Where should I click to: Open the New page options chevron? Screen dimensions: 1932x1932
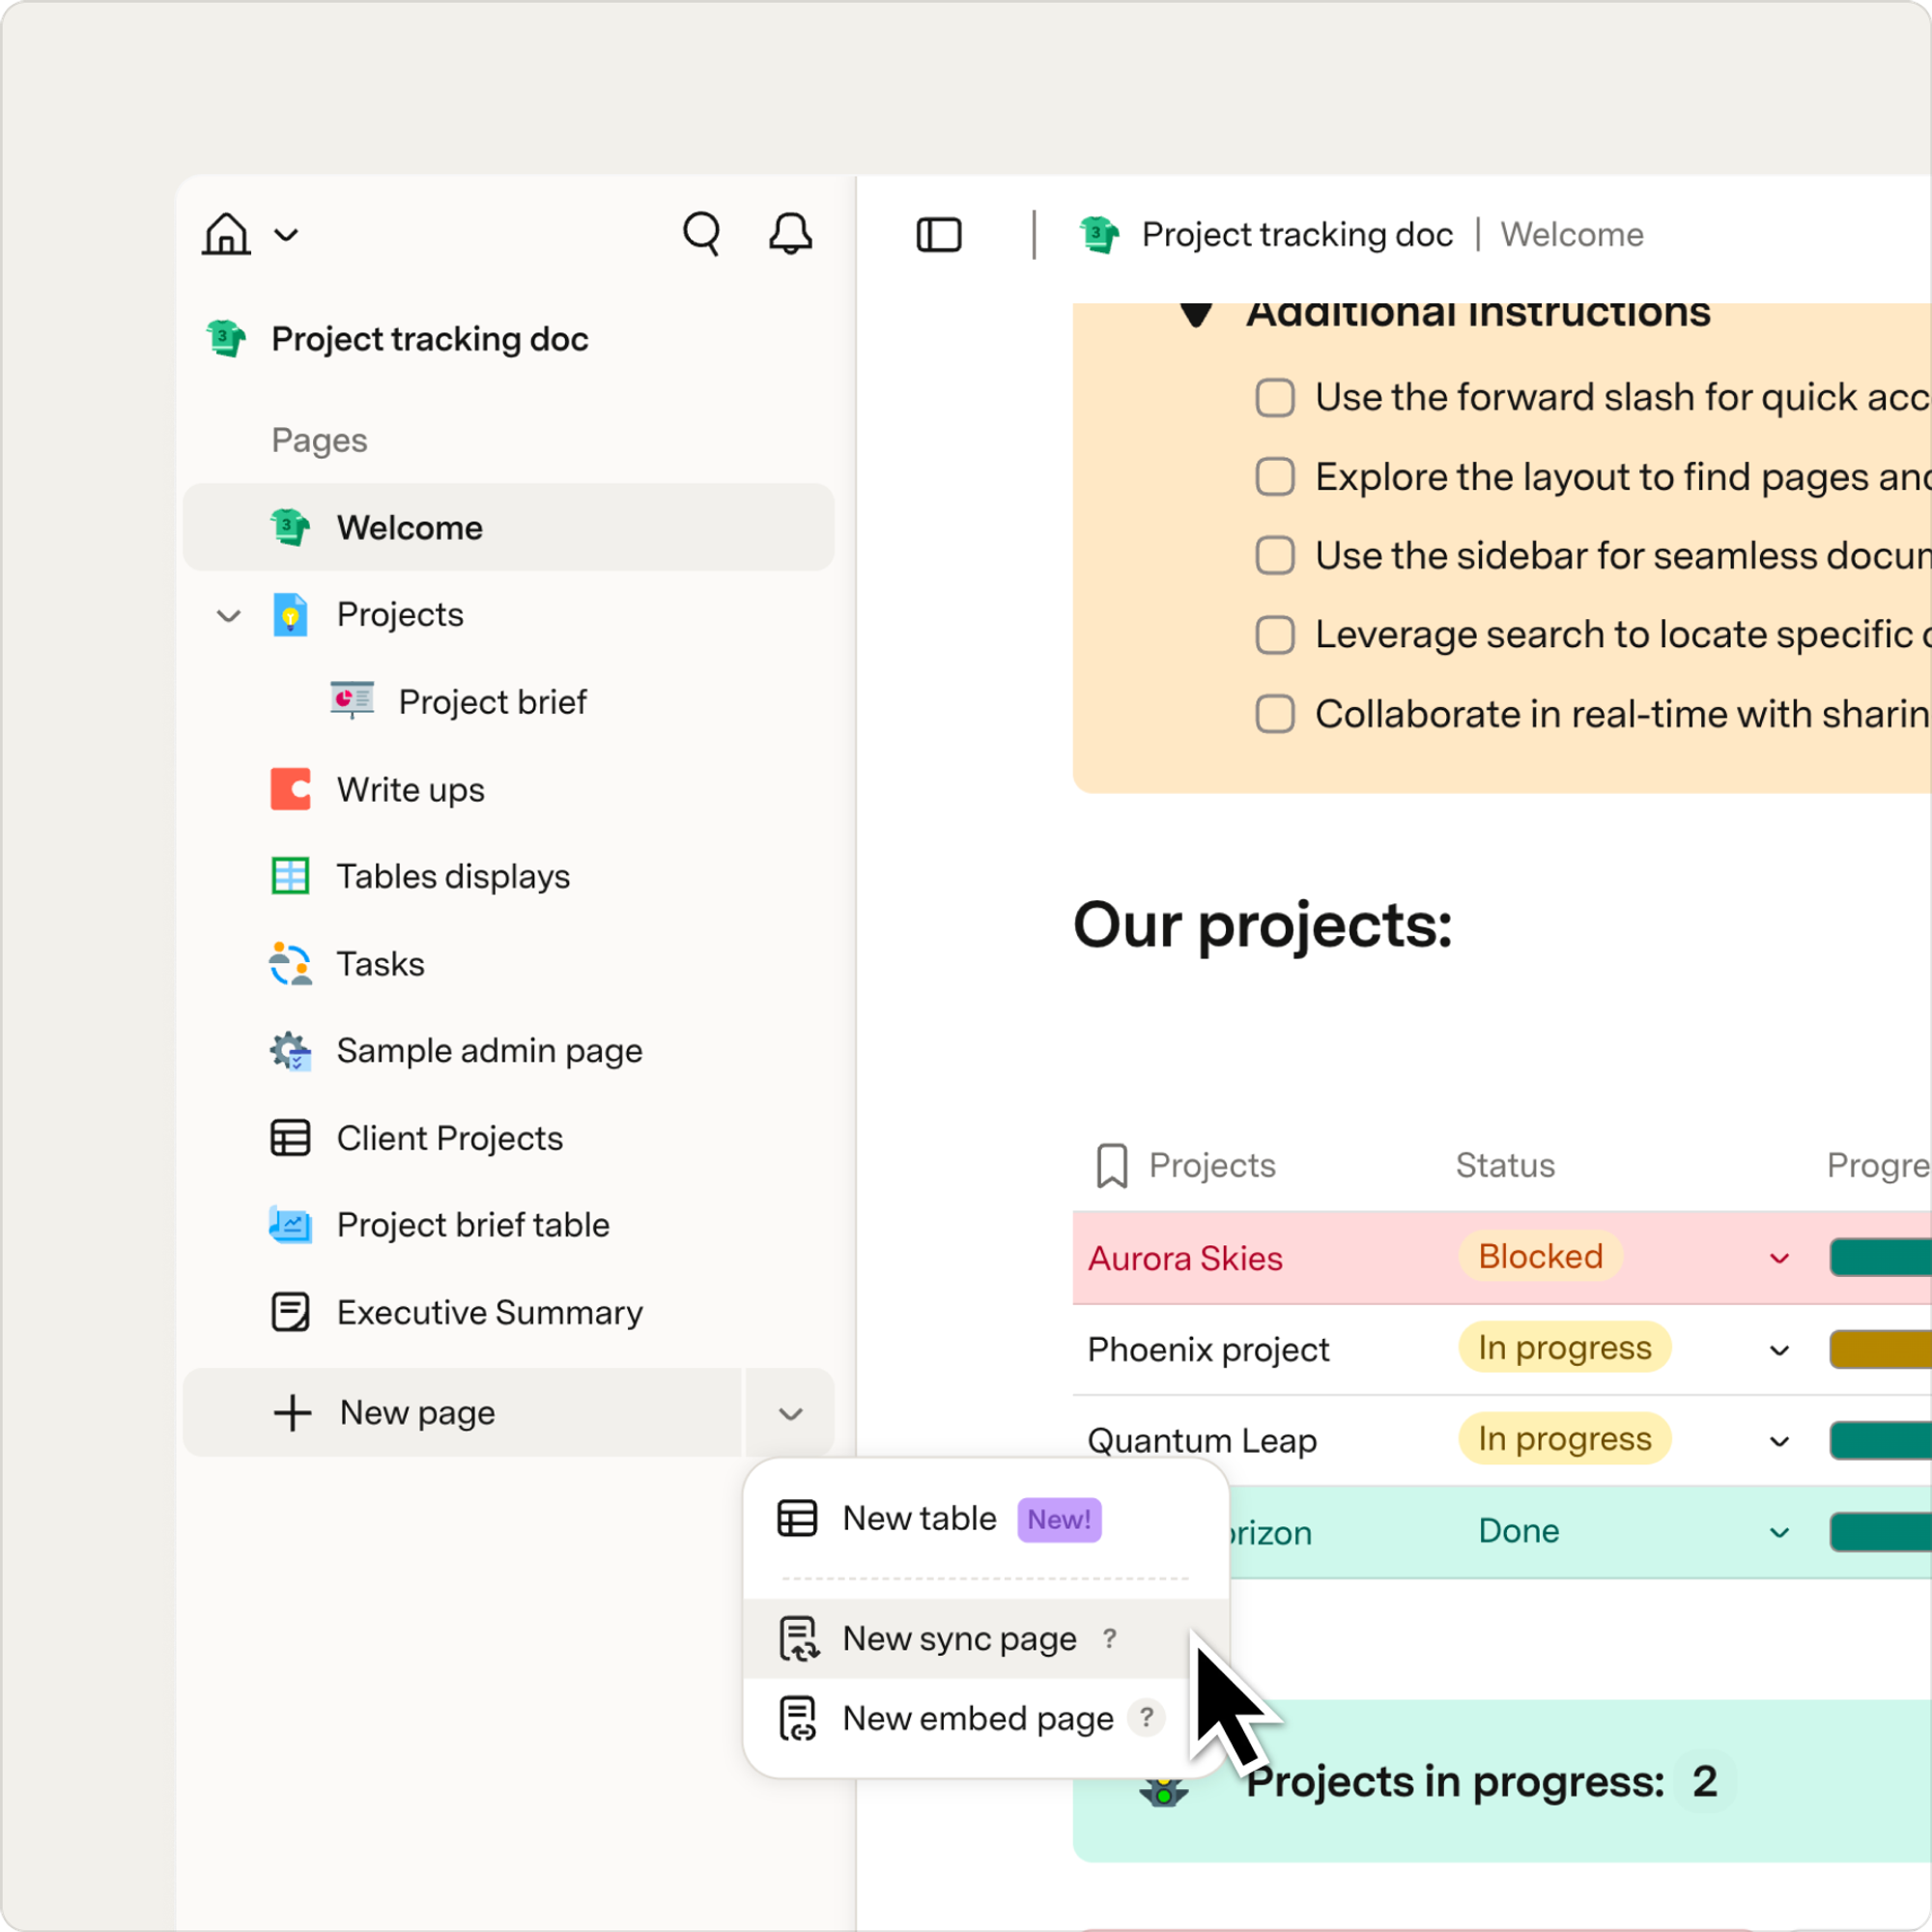(790, 1413)
